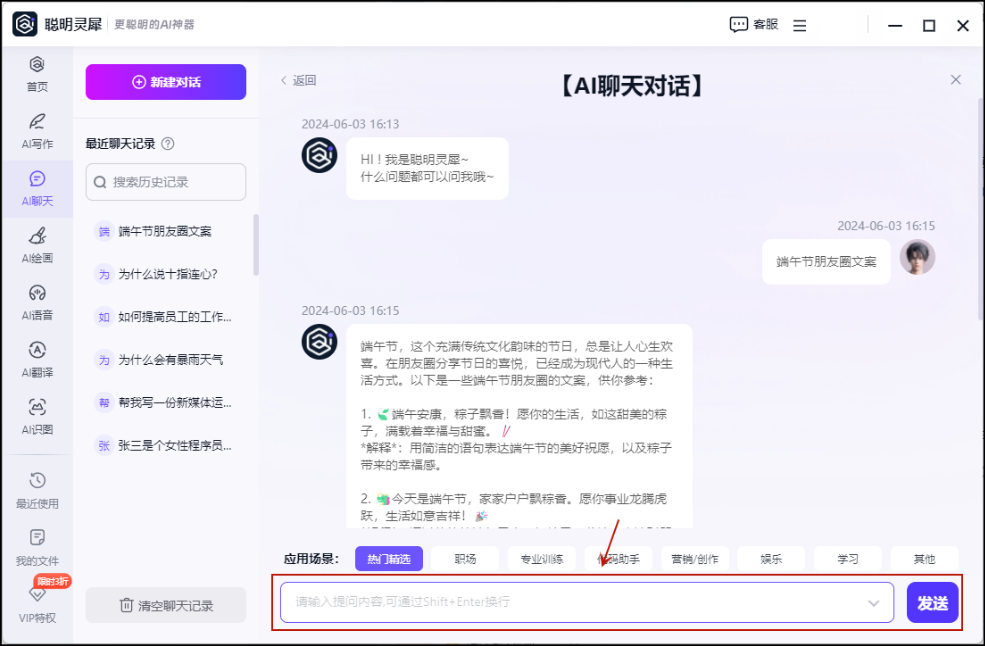Open the AI绘画 painting tool

(37, 246)
